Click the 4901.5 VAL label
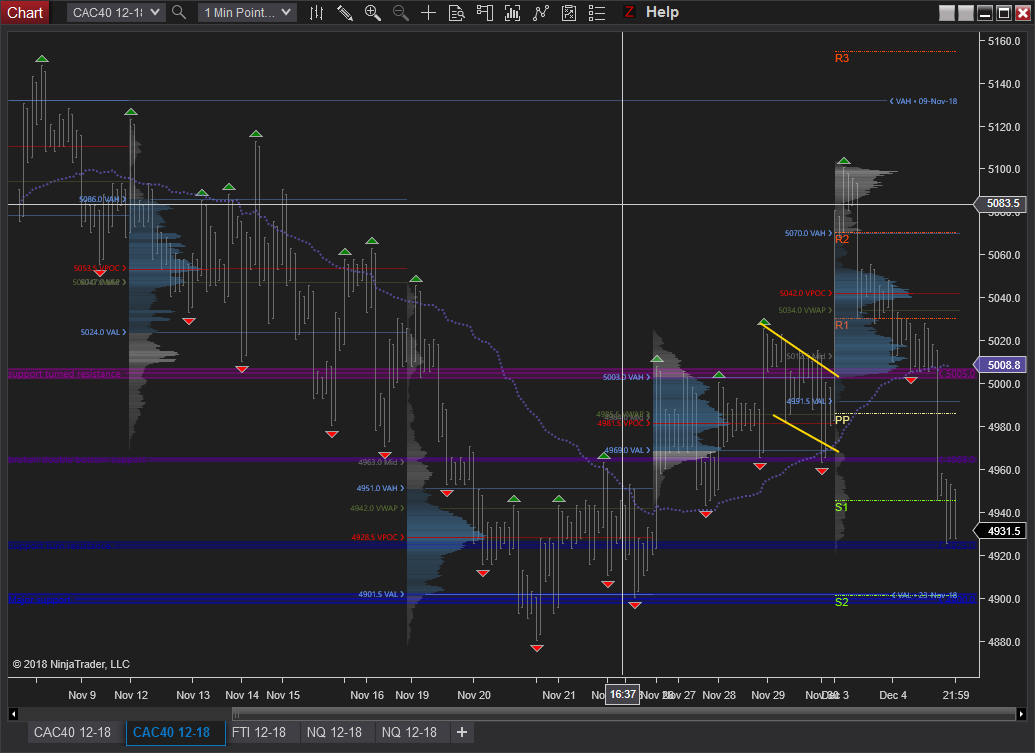The image size is (1035, 753). [381, 594]
